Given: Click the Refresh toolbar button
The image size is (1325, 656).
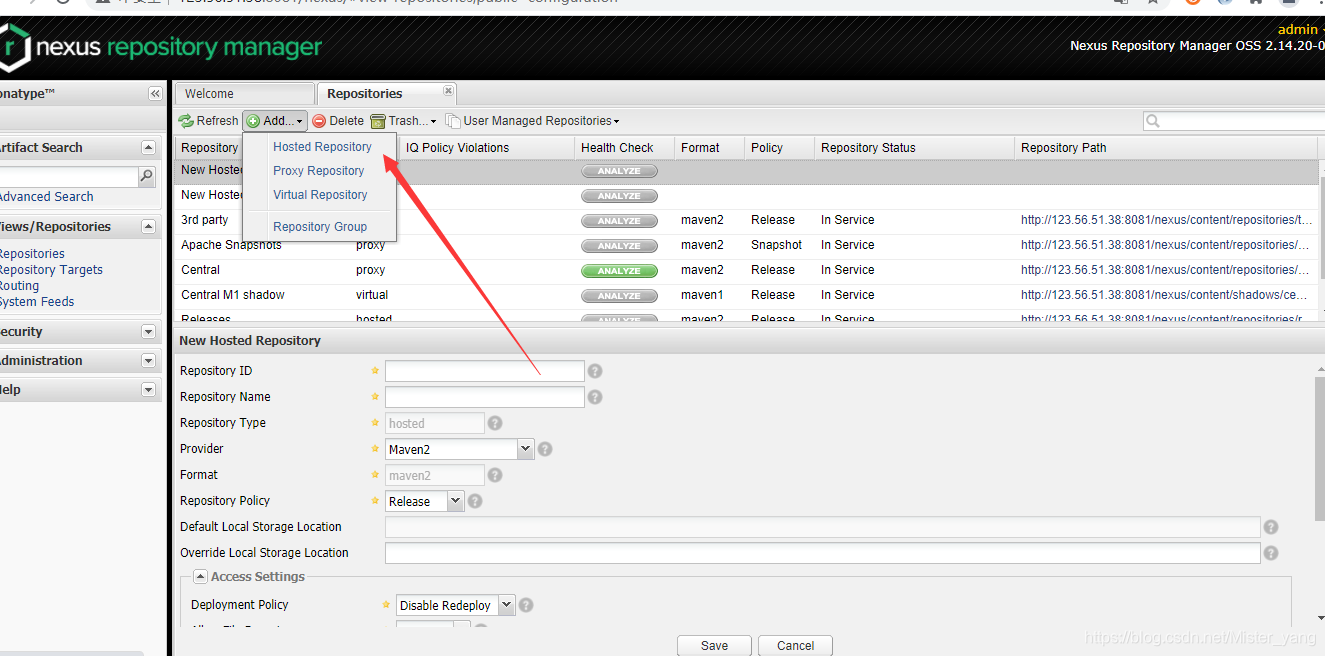Looking at the screenshot, I should pyautogui.click(x=209, y=121).
